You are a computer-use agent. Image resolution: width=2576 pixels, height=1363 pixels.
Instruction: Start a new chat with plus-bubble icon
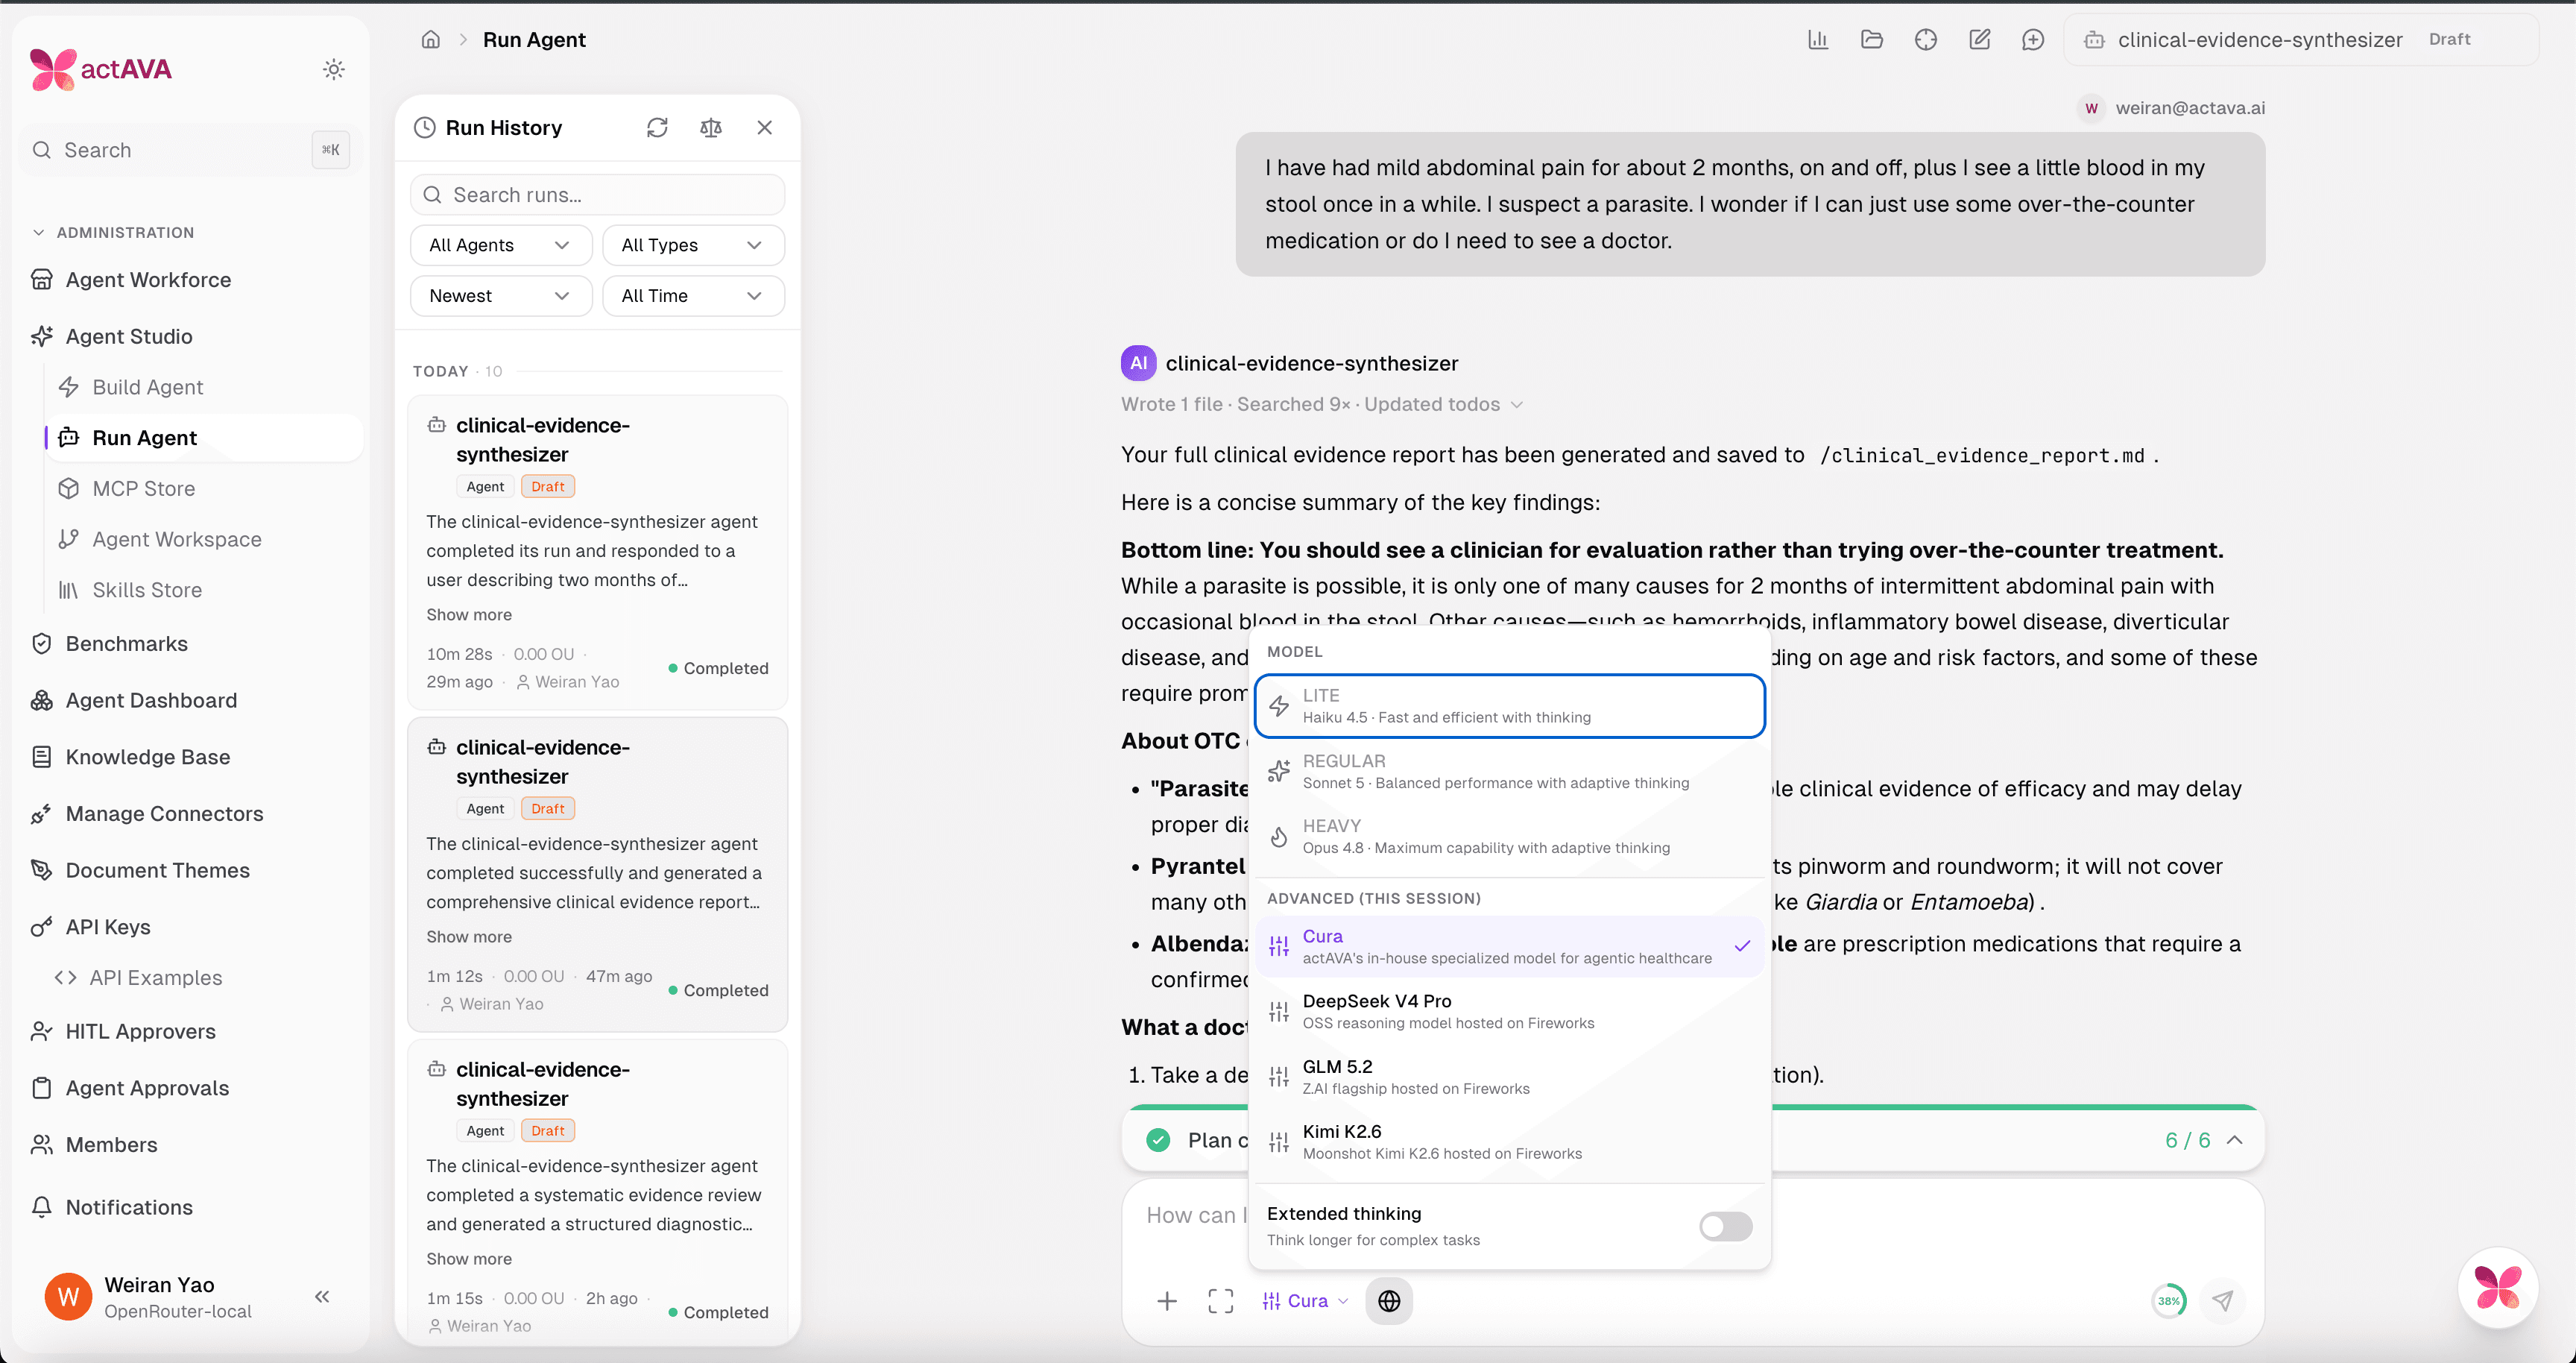click(2033, 40)
